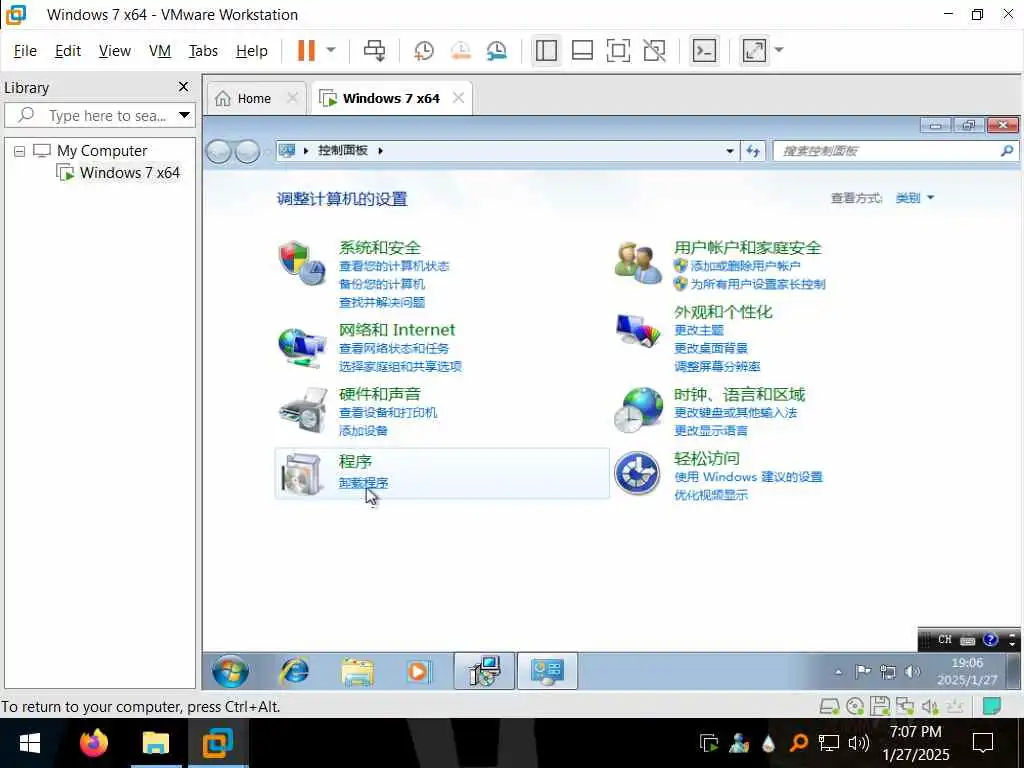Click the Programs category icon
This screenshot has width=1024, height=768.
click(301, 473)
